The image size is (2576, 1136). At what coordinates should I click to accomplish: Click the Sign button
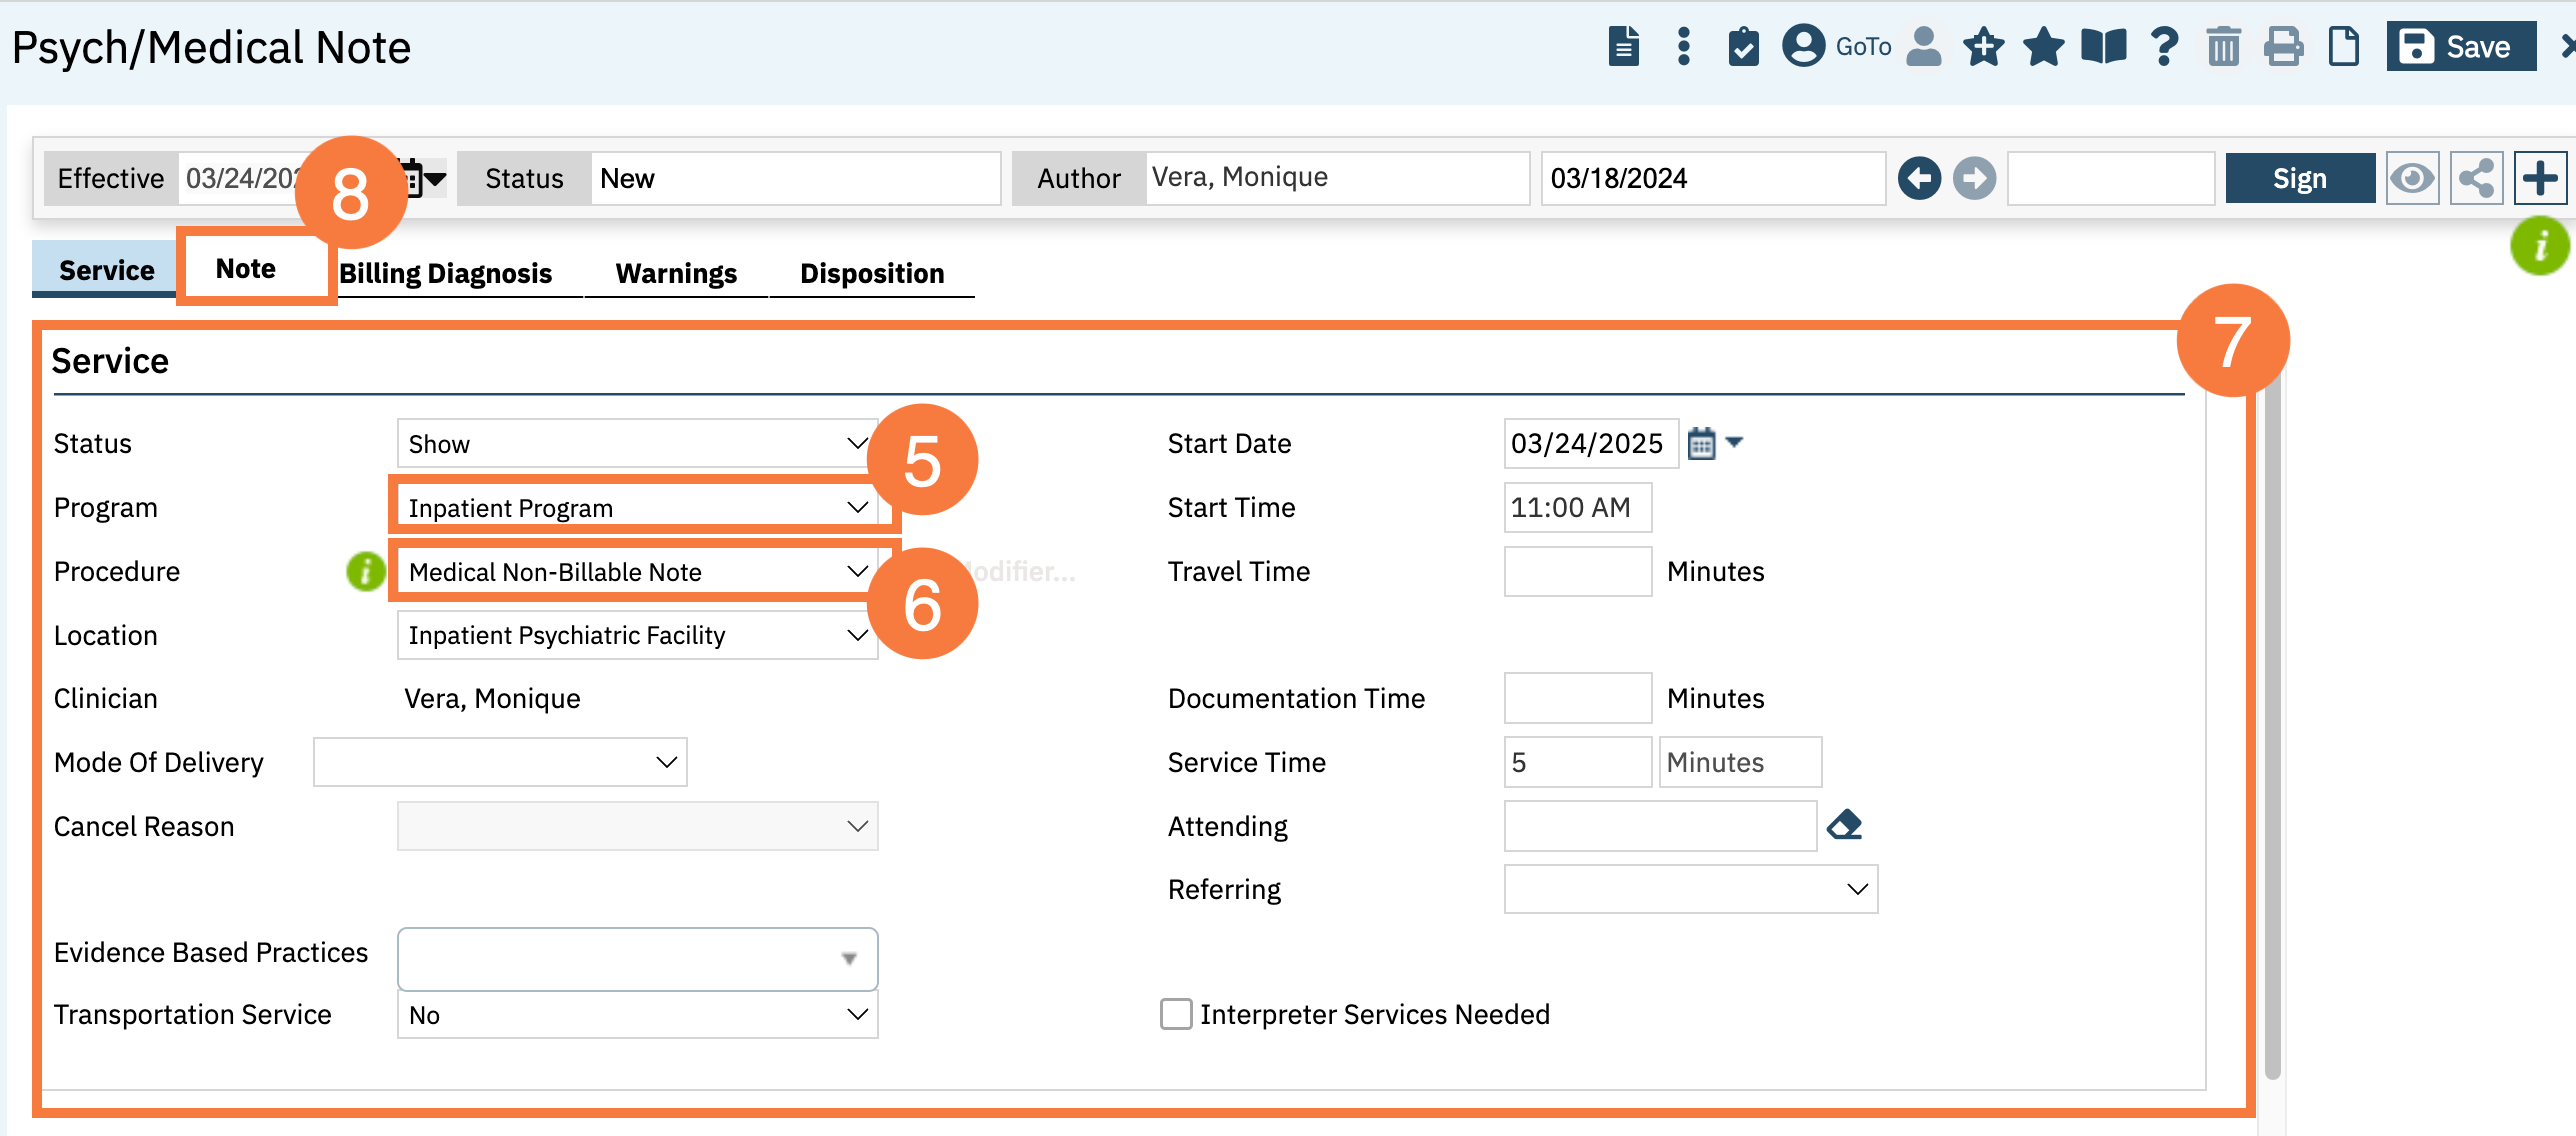2299,179
